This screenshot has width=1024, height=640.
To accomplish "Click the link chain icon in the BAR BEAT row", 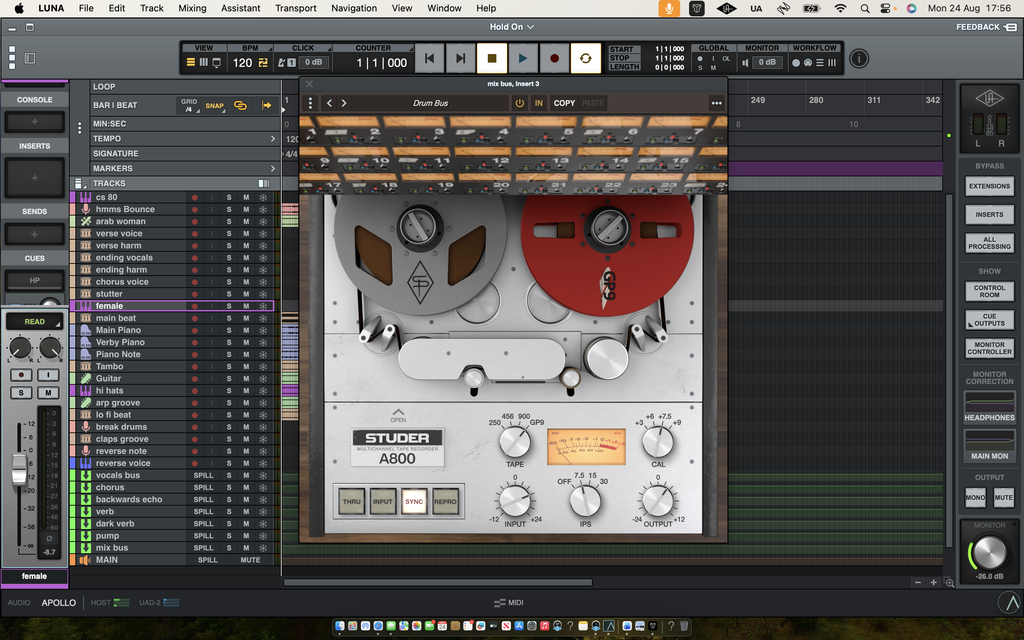I will [x=240, y=105].
